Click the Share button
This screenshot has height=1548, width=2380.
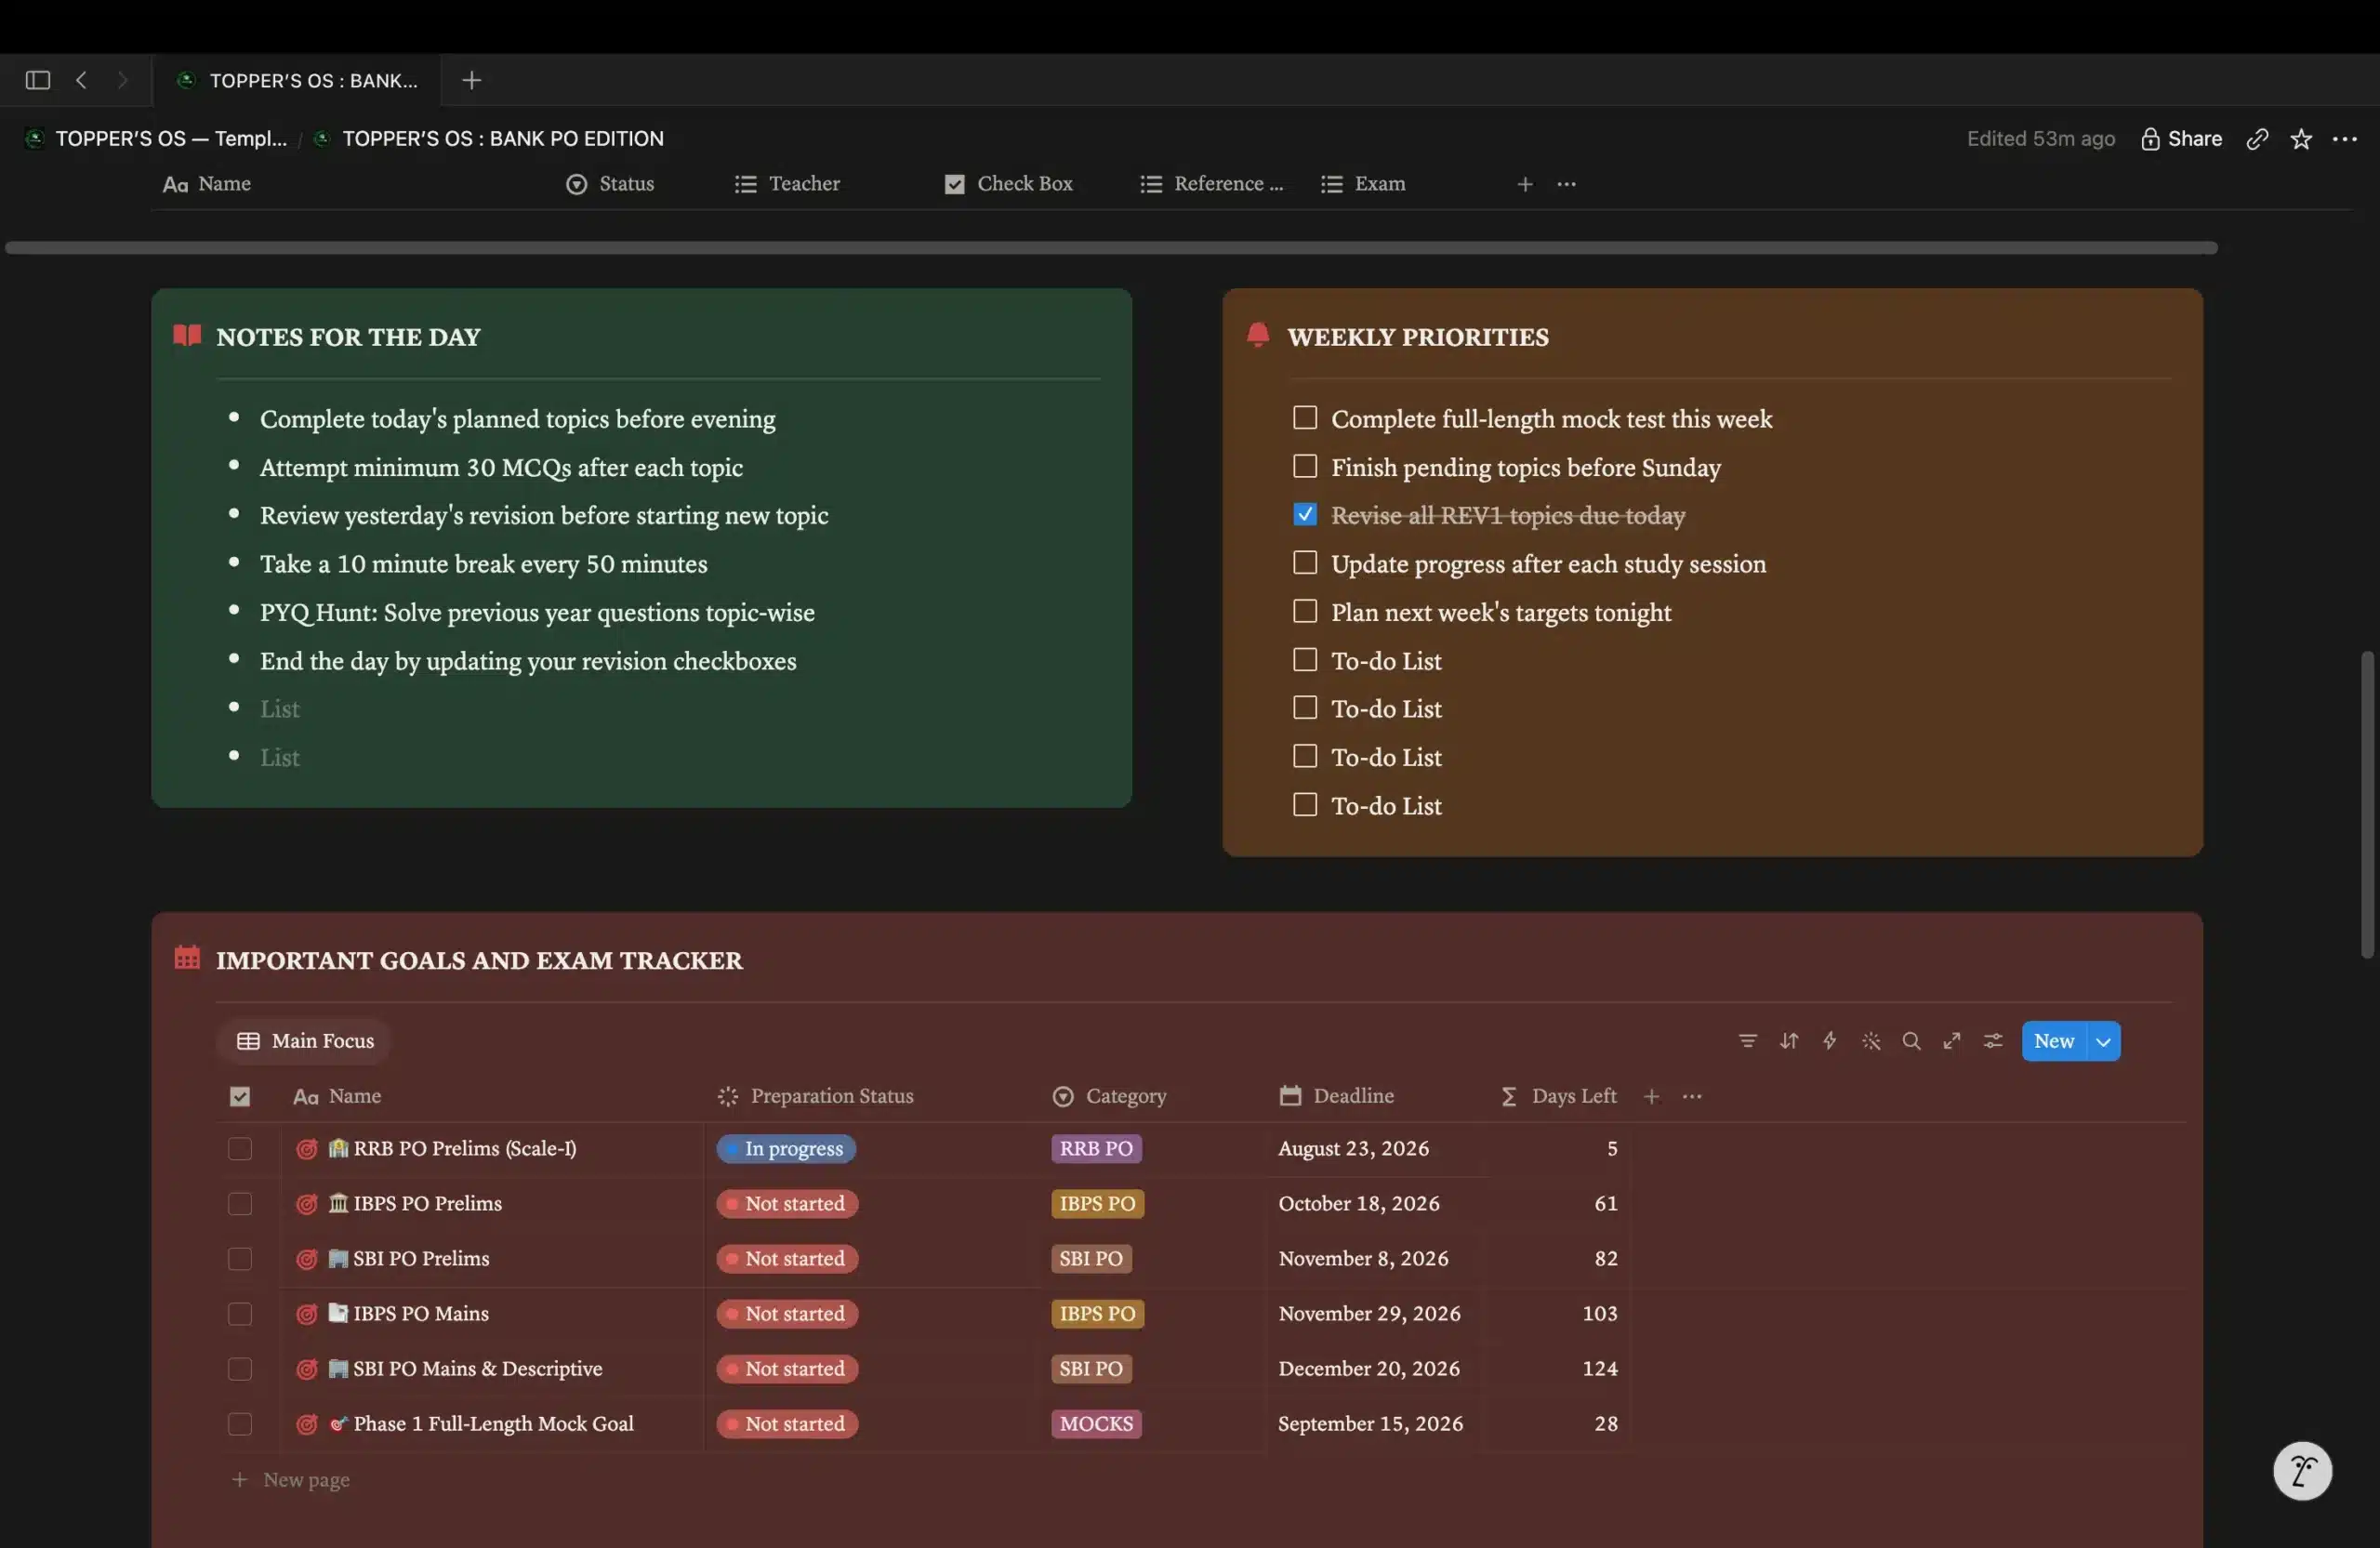(x=2181, y=139)
